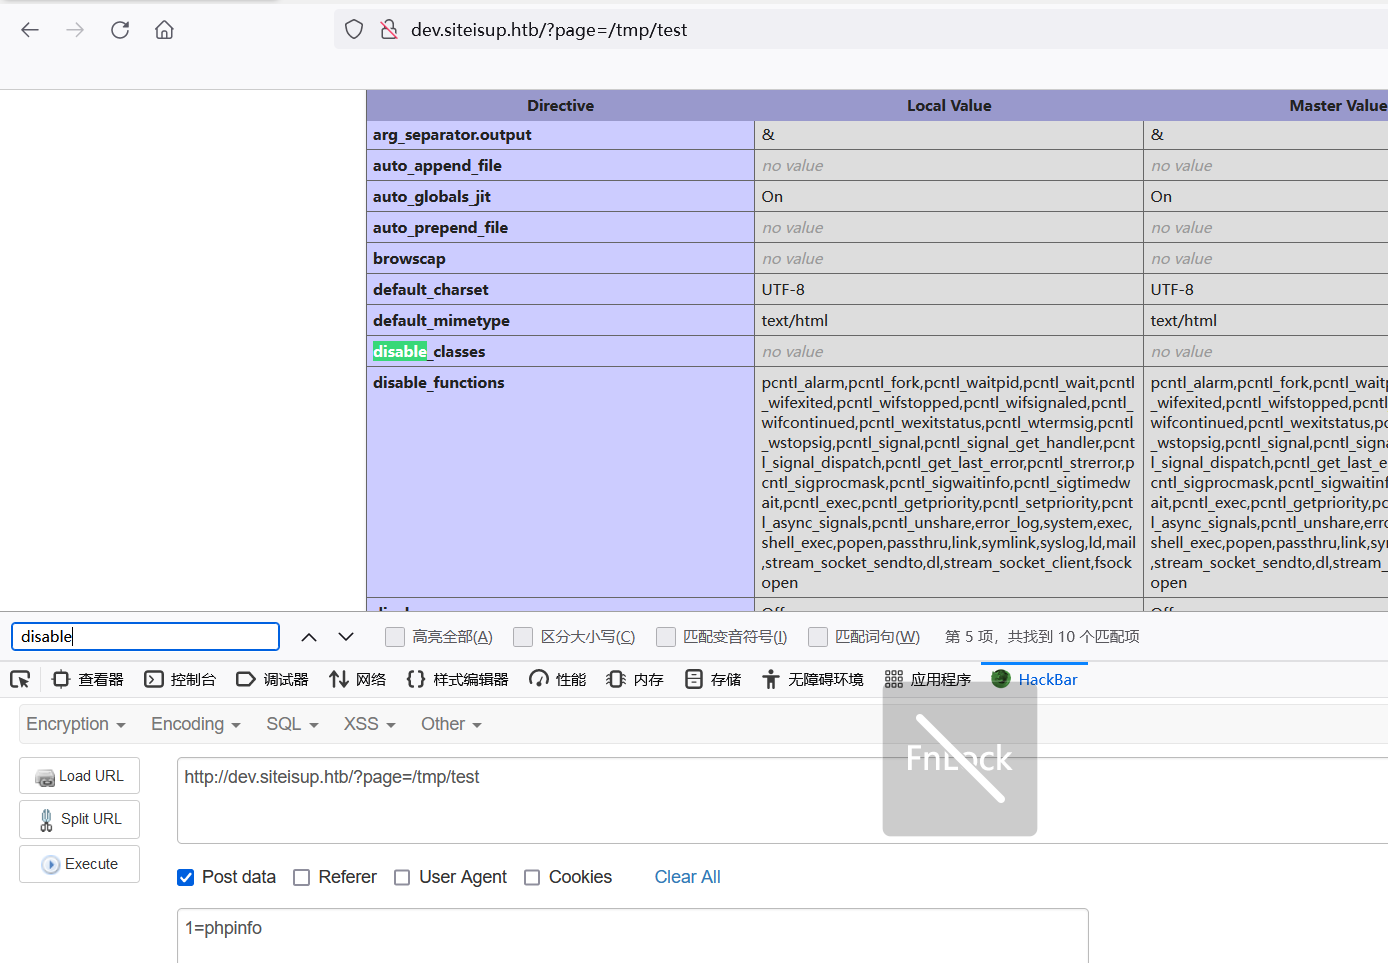Switch to the HackBar tab

pyautogui.click(x=1035, y=680)
